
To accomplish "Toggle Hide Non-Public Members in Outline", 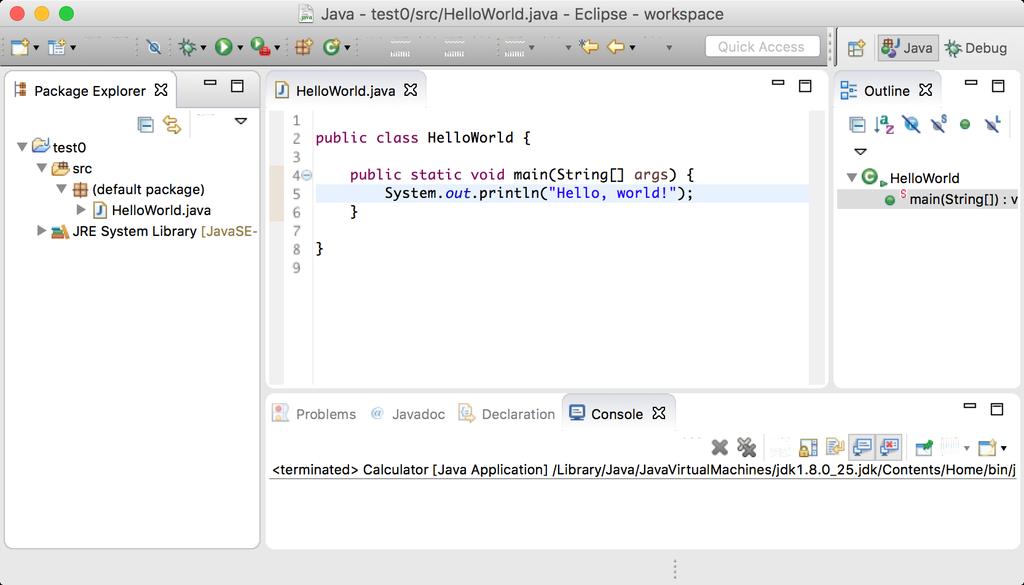I will pyautogui.click(x=965, y=124).
